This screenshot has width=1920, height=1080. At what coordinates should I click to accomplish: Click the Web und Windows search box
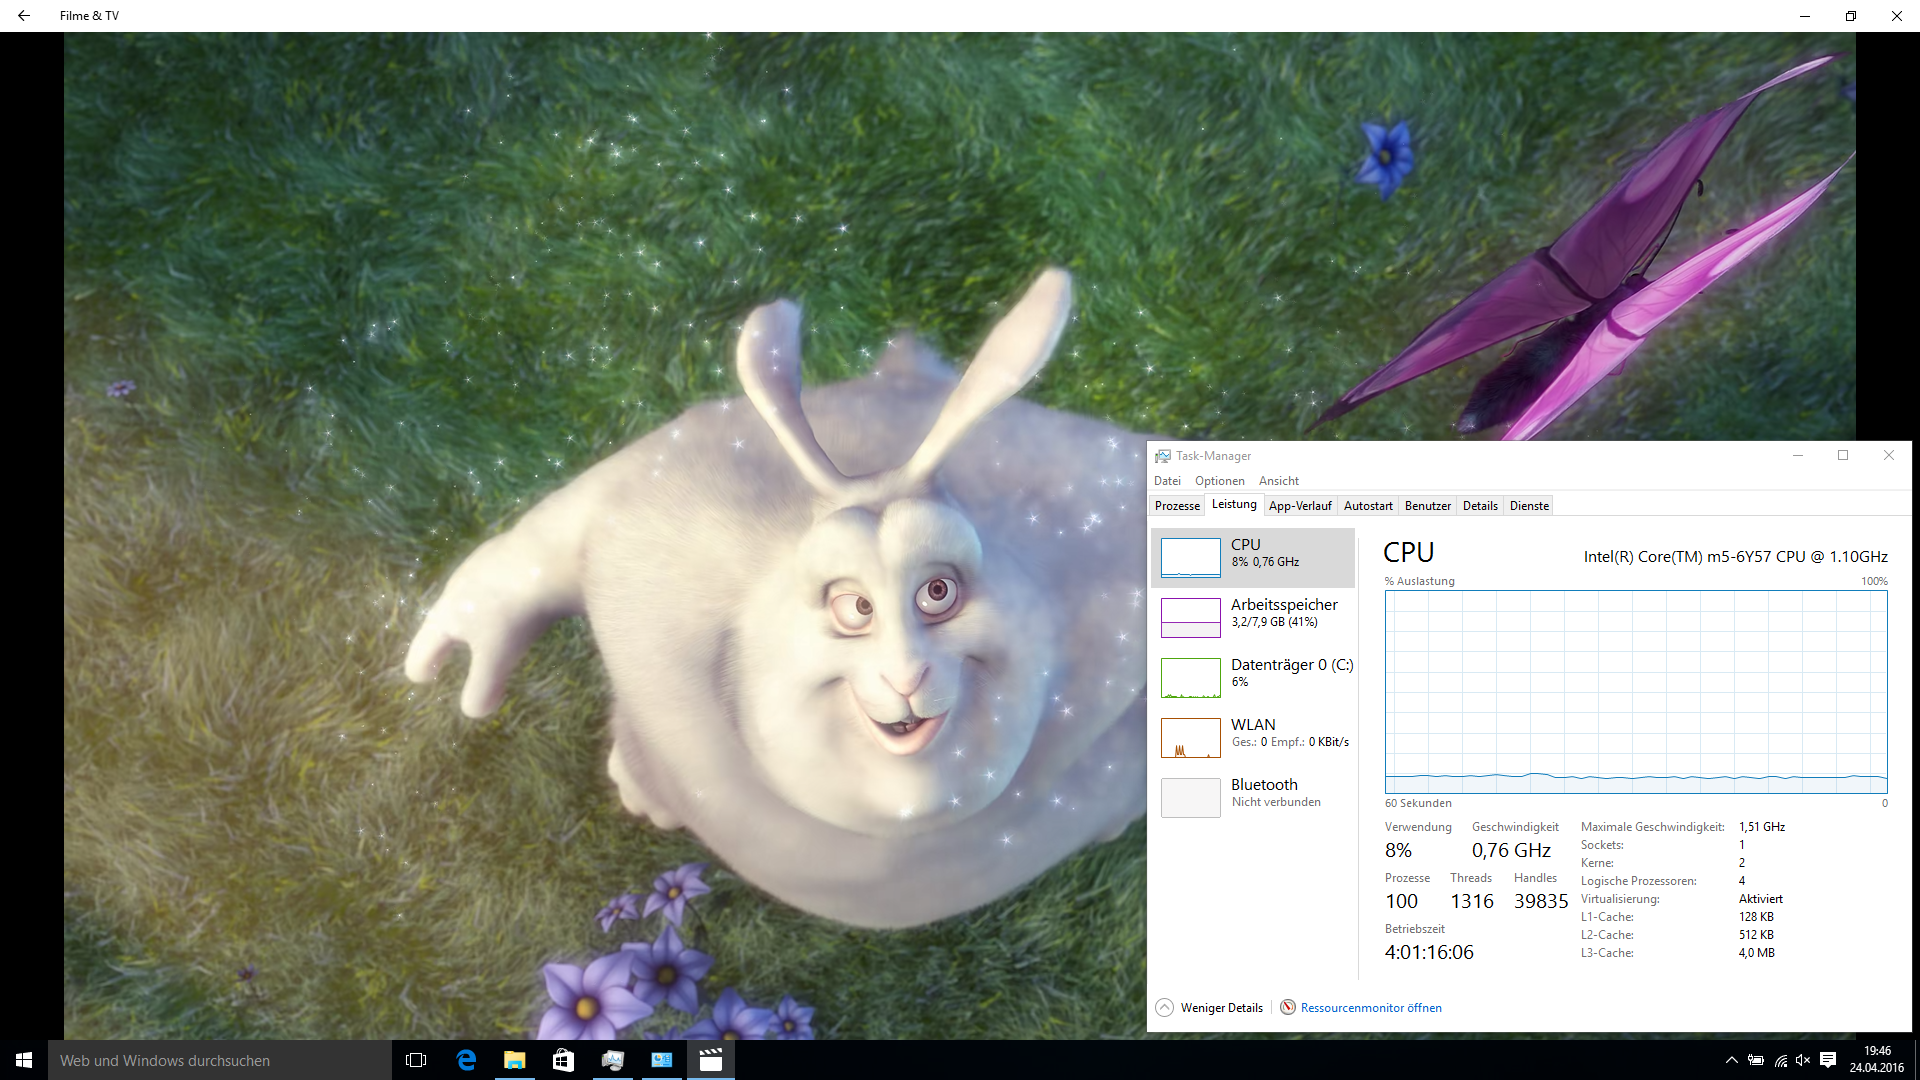[x=220, y=1060]
